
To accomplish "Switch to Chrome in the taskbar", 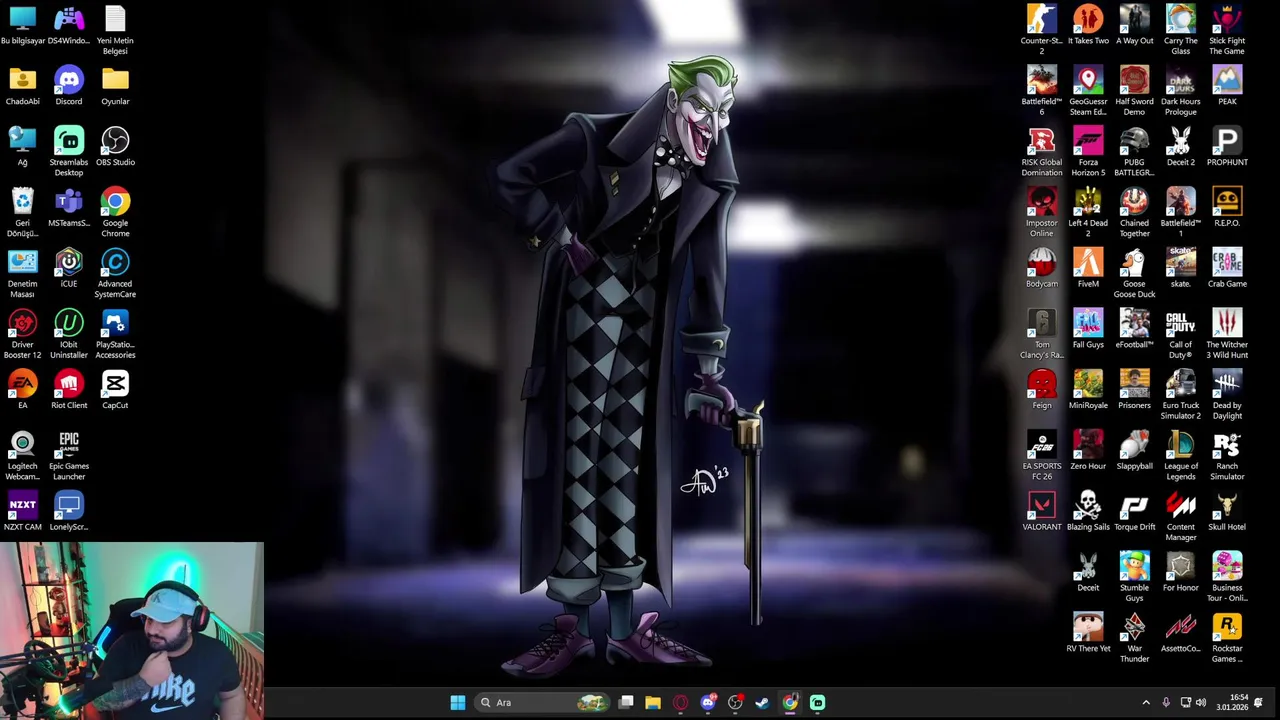I will (790, 702).
